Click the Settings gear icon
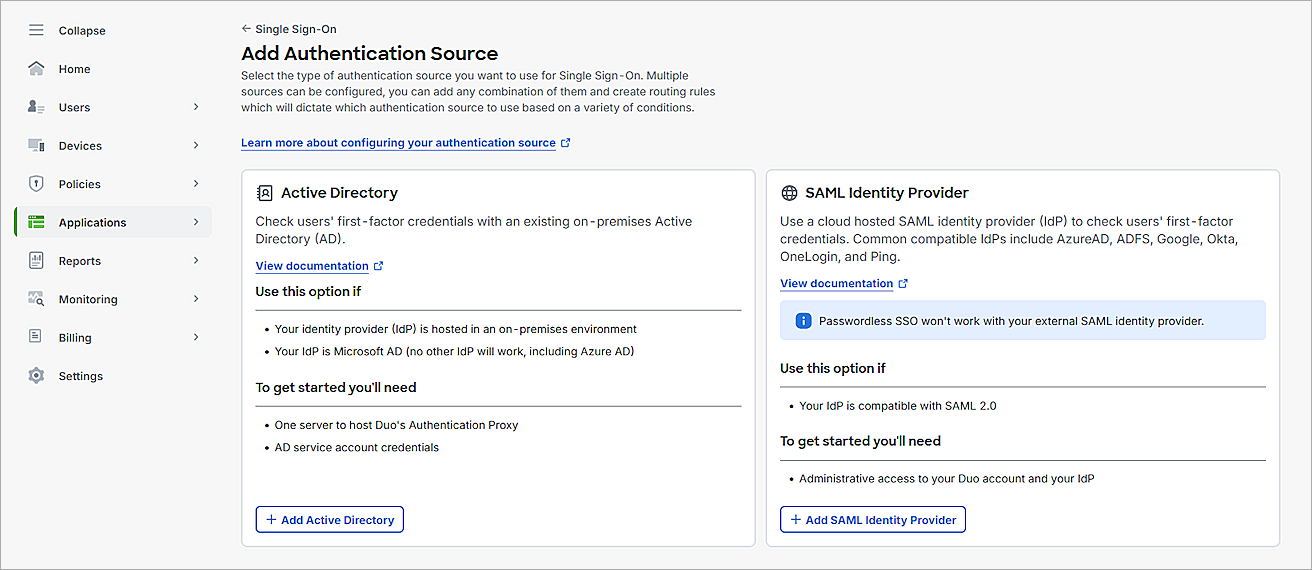The image size is (1312, 570). [36, 376]
